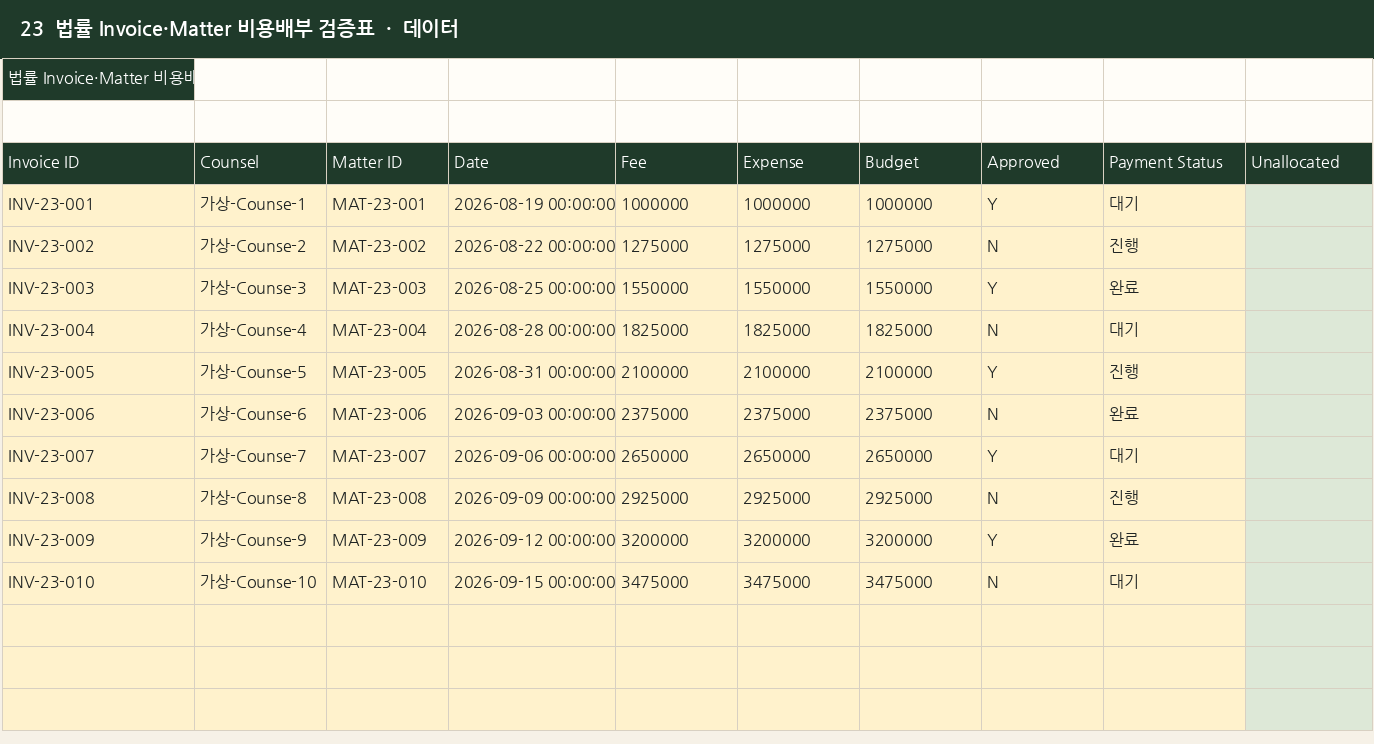Click date cell 2026-08-19 00:00:00
Screen dimensions: 1374x744
coord(532,205)
